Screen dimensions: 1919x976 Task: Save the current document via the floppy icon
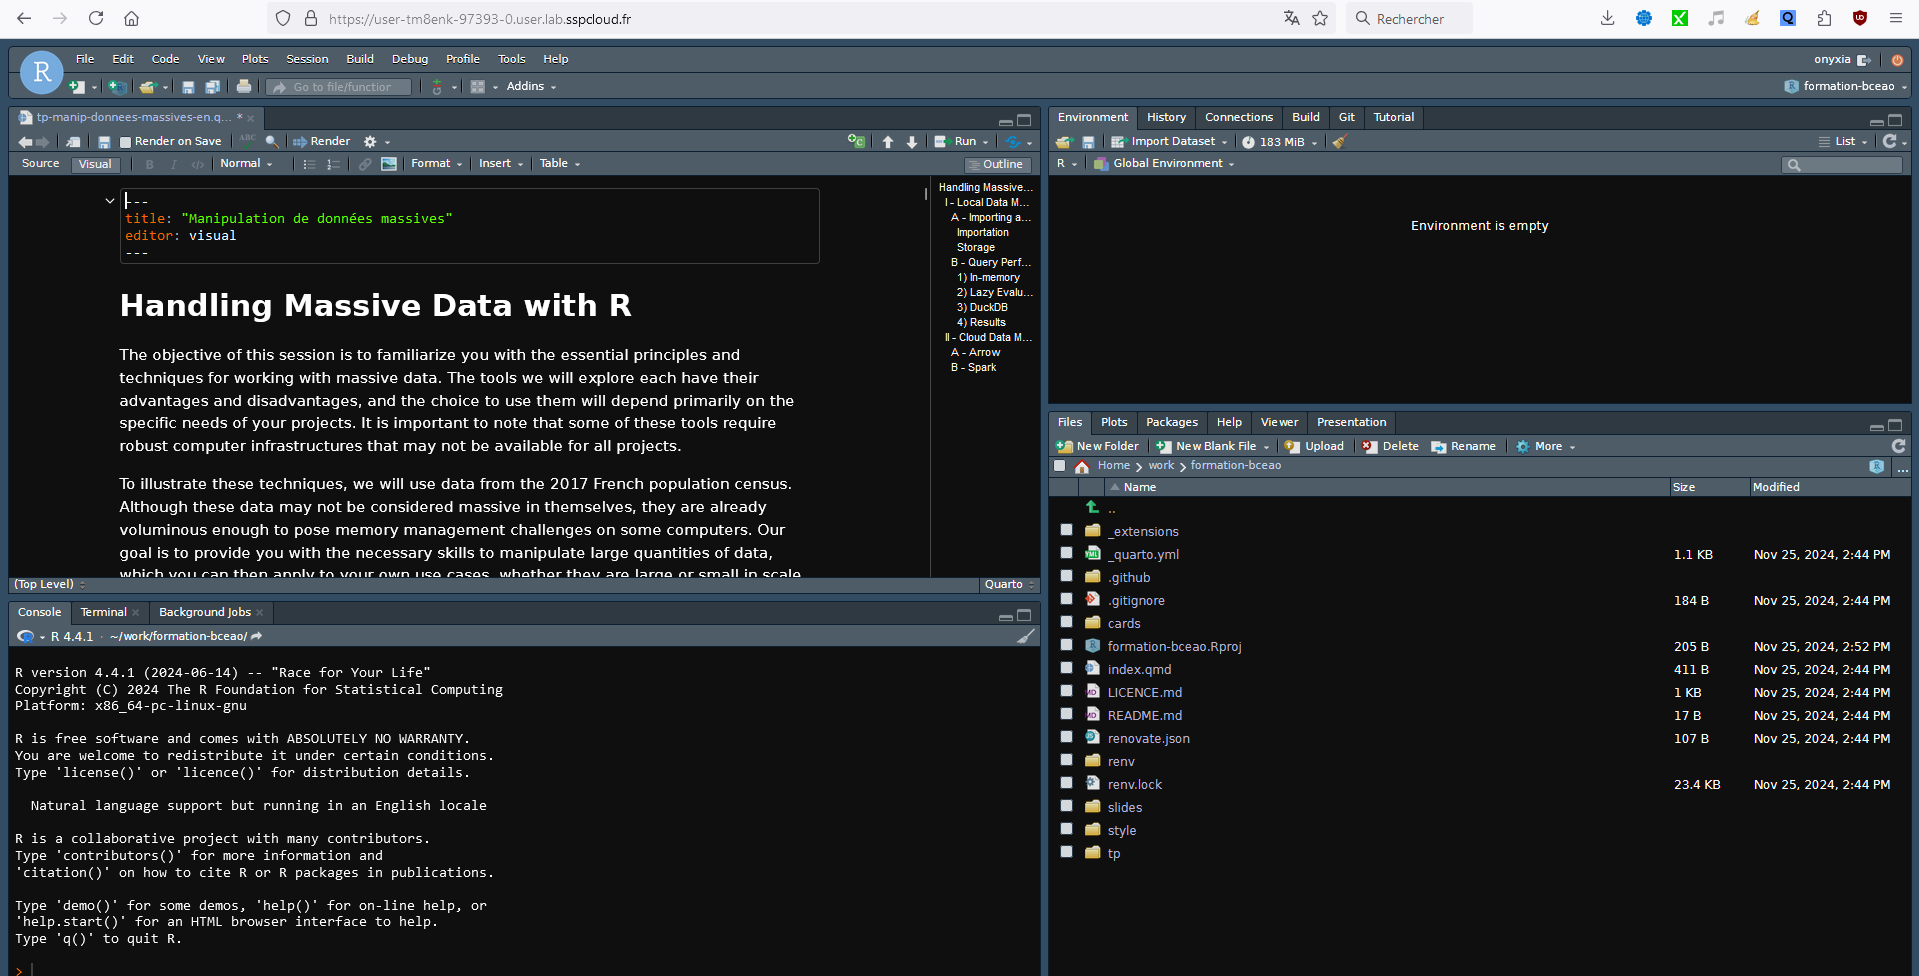(x=104, y=142)
